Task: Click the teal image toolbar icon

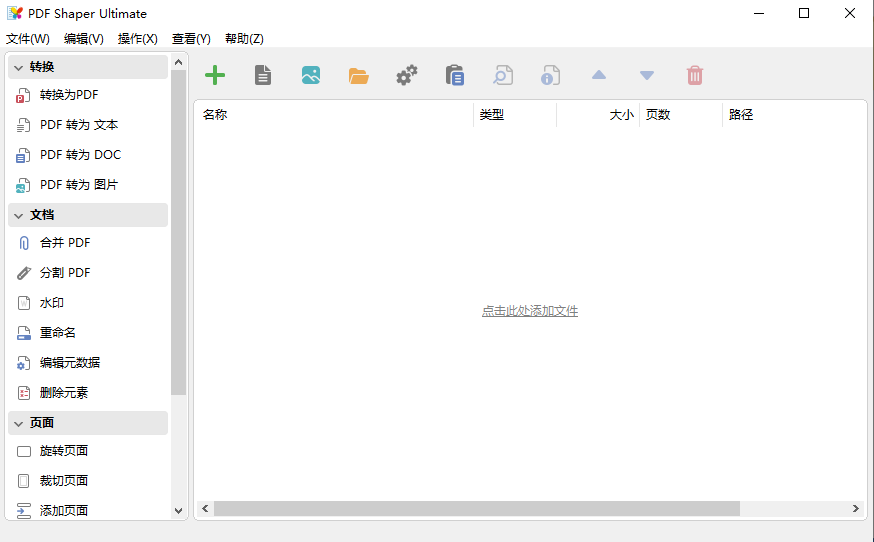Action: click(311, 75)
